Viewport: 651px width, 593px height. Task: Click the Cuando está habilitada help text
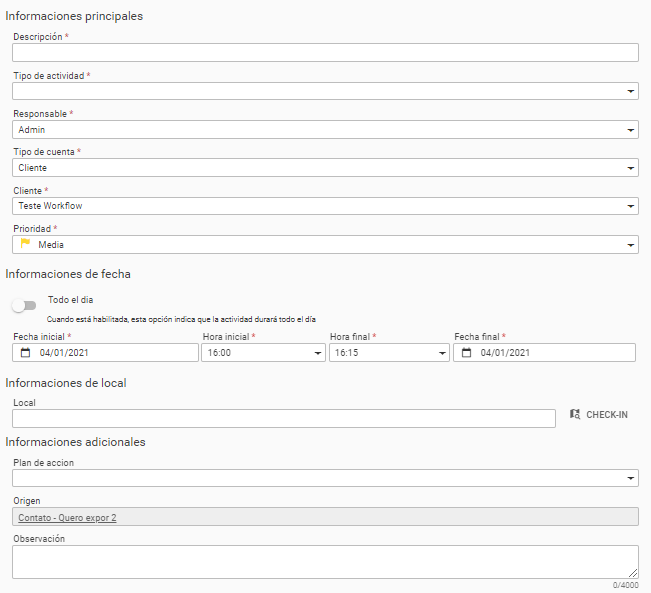click(181, 319)
